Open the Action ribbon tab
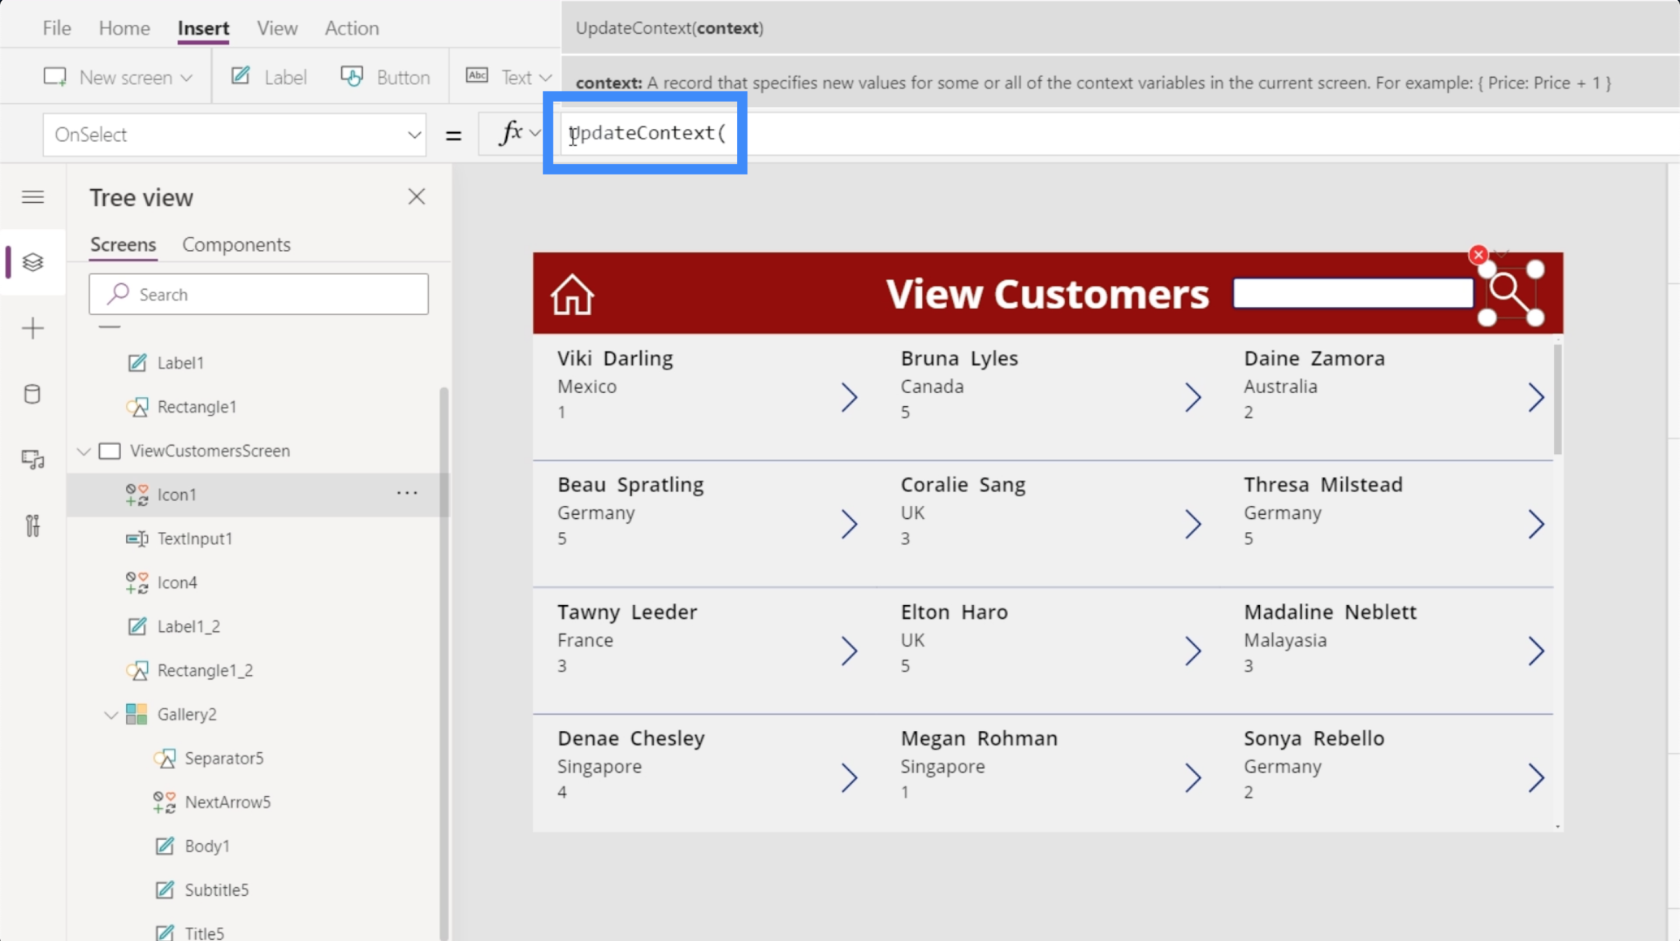 point(351,28)
